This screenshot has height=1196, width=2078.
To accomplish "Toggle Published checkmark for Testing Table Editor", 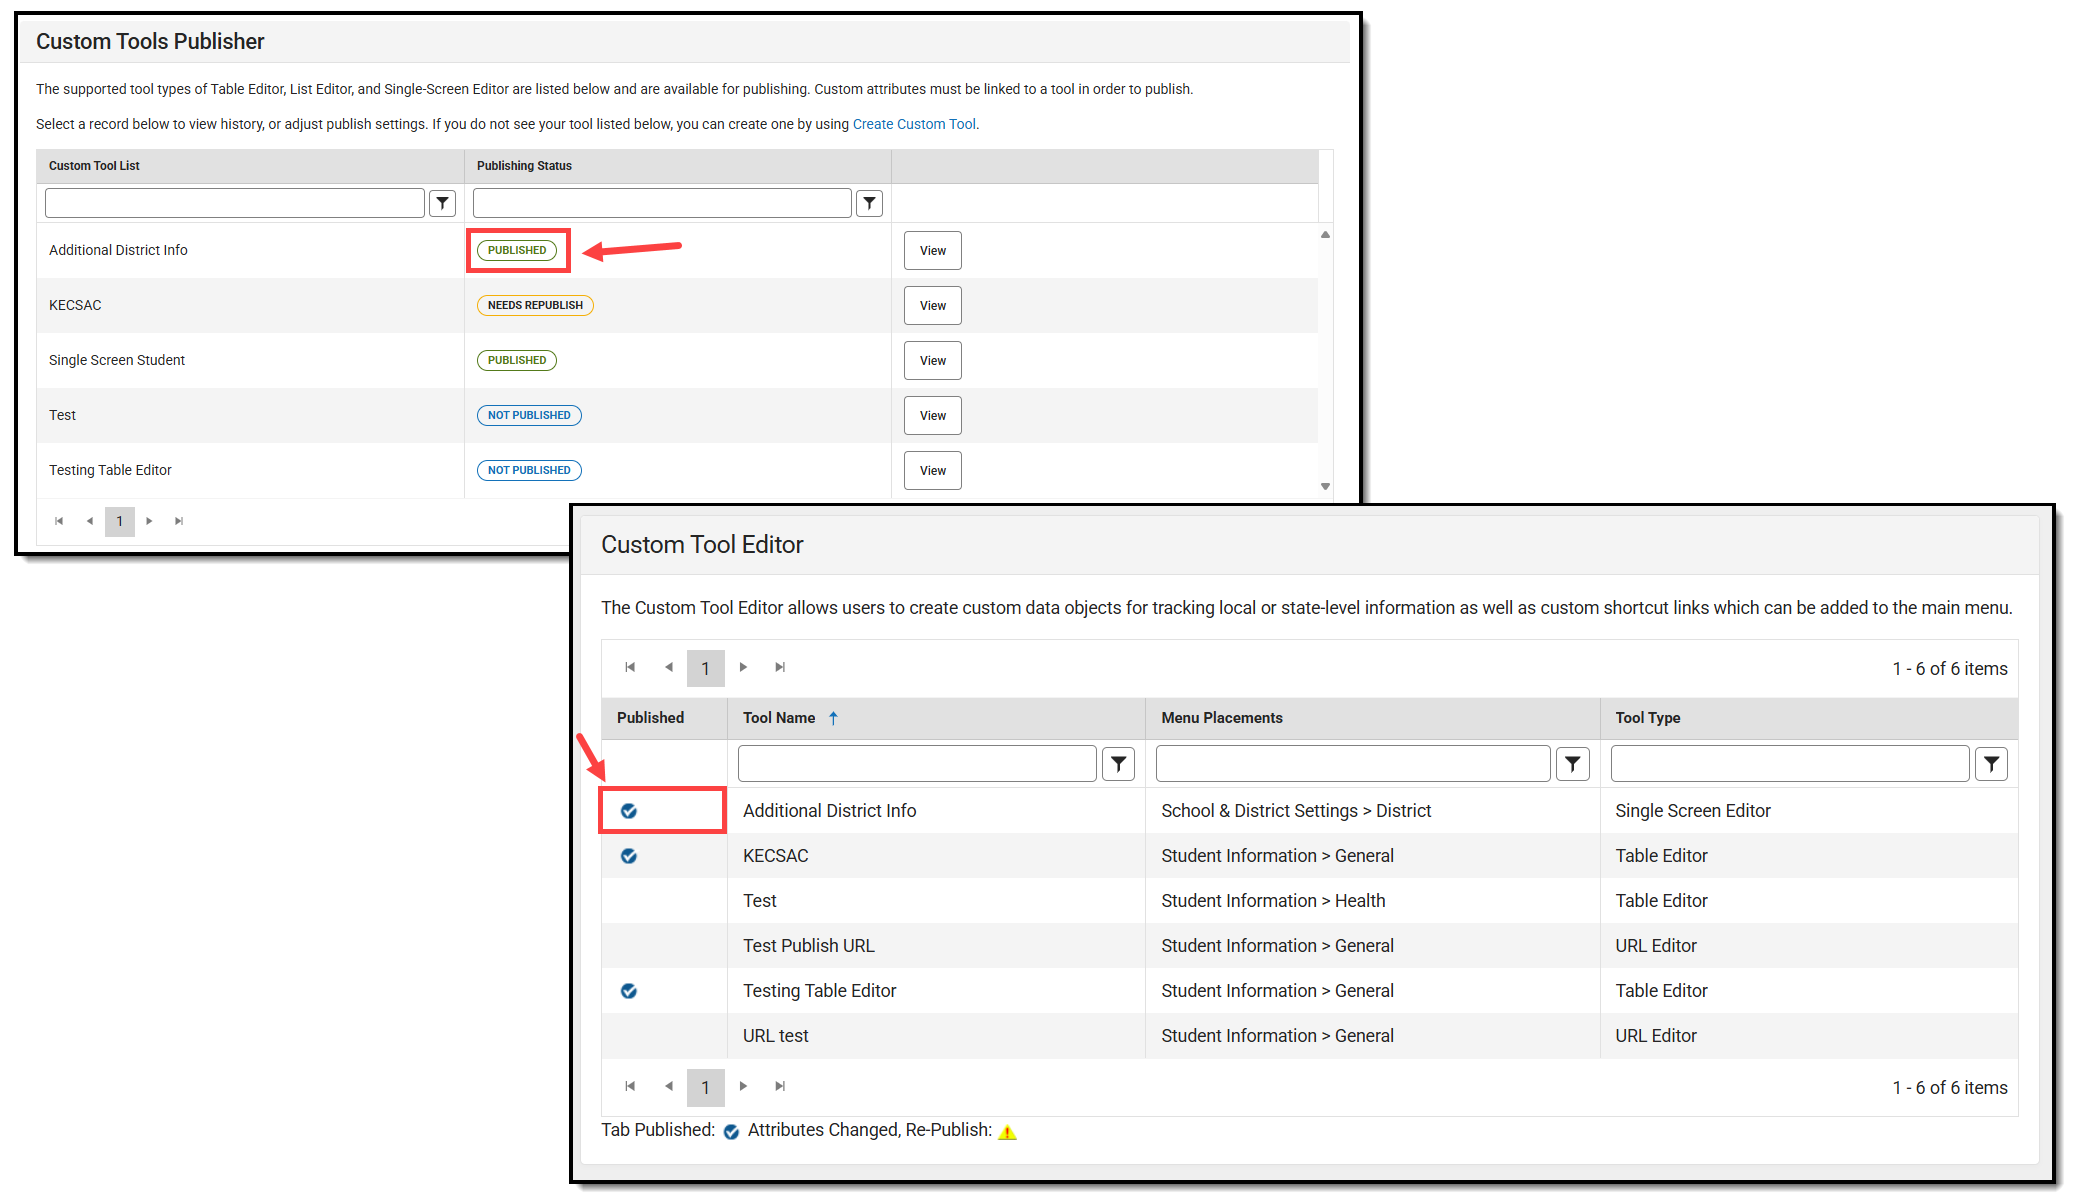I will pyautogui.click(x=629, y=991).
